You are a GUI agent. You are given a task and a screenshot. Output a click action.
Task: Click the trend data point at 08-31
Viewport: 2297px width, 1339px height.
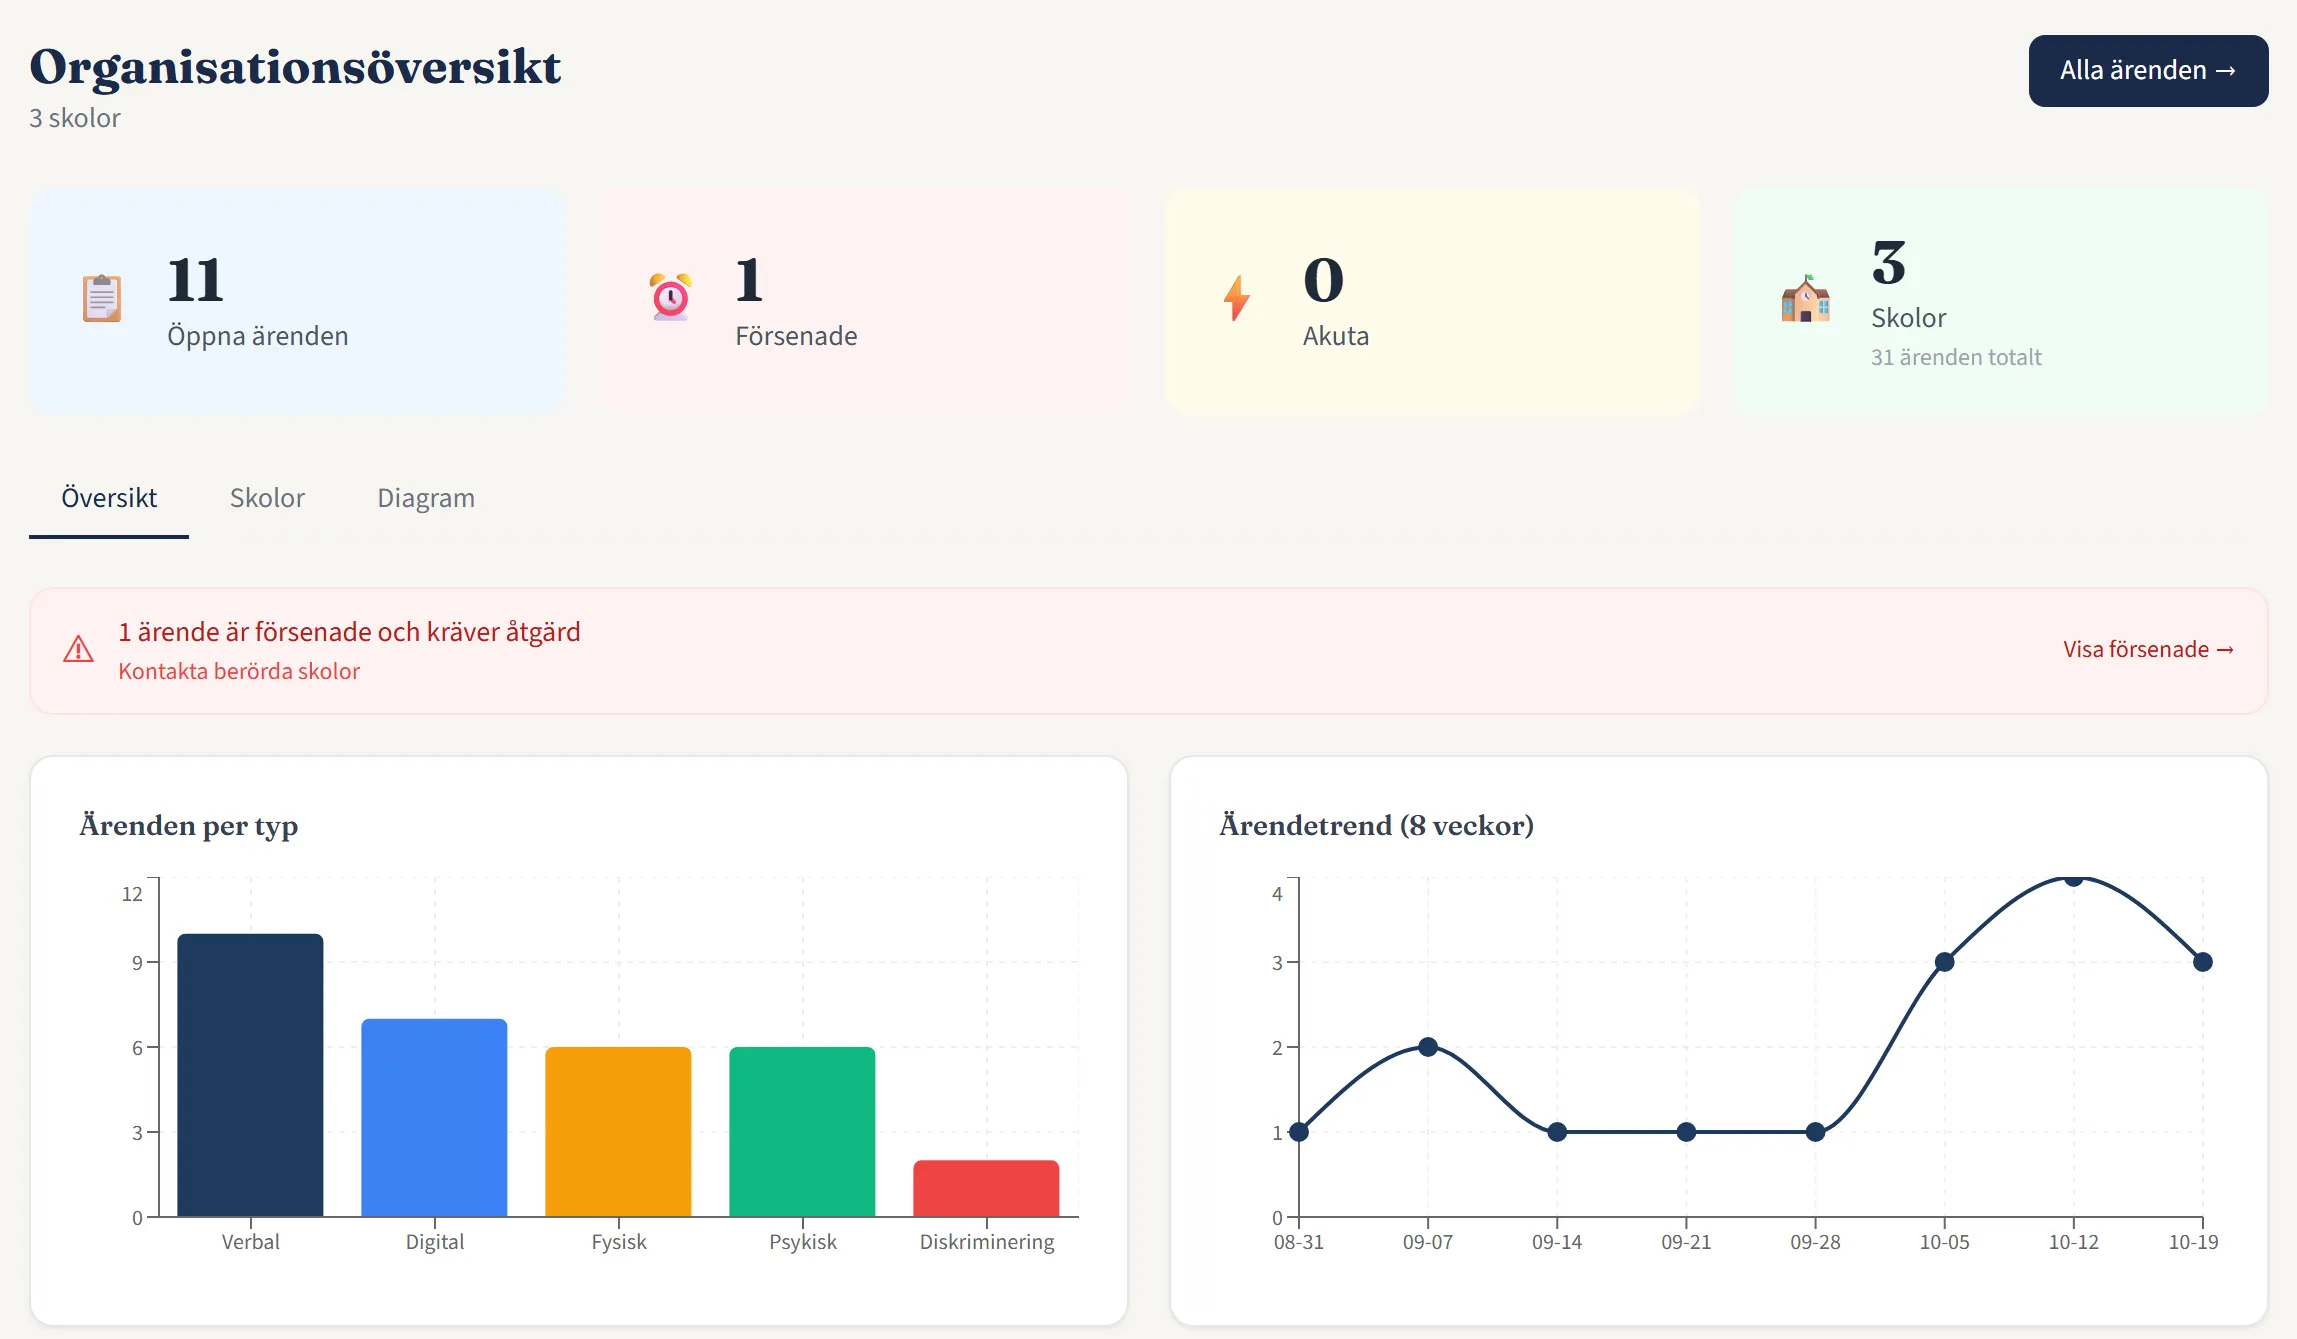(x=1299, y=1132)
